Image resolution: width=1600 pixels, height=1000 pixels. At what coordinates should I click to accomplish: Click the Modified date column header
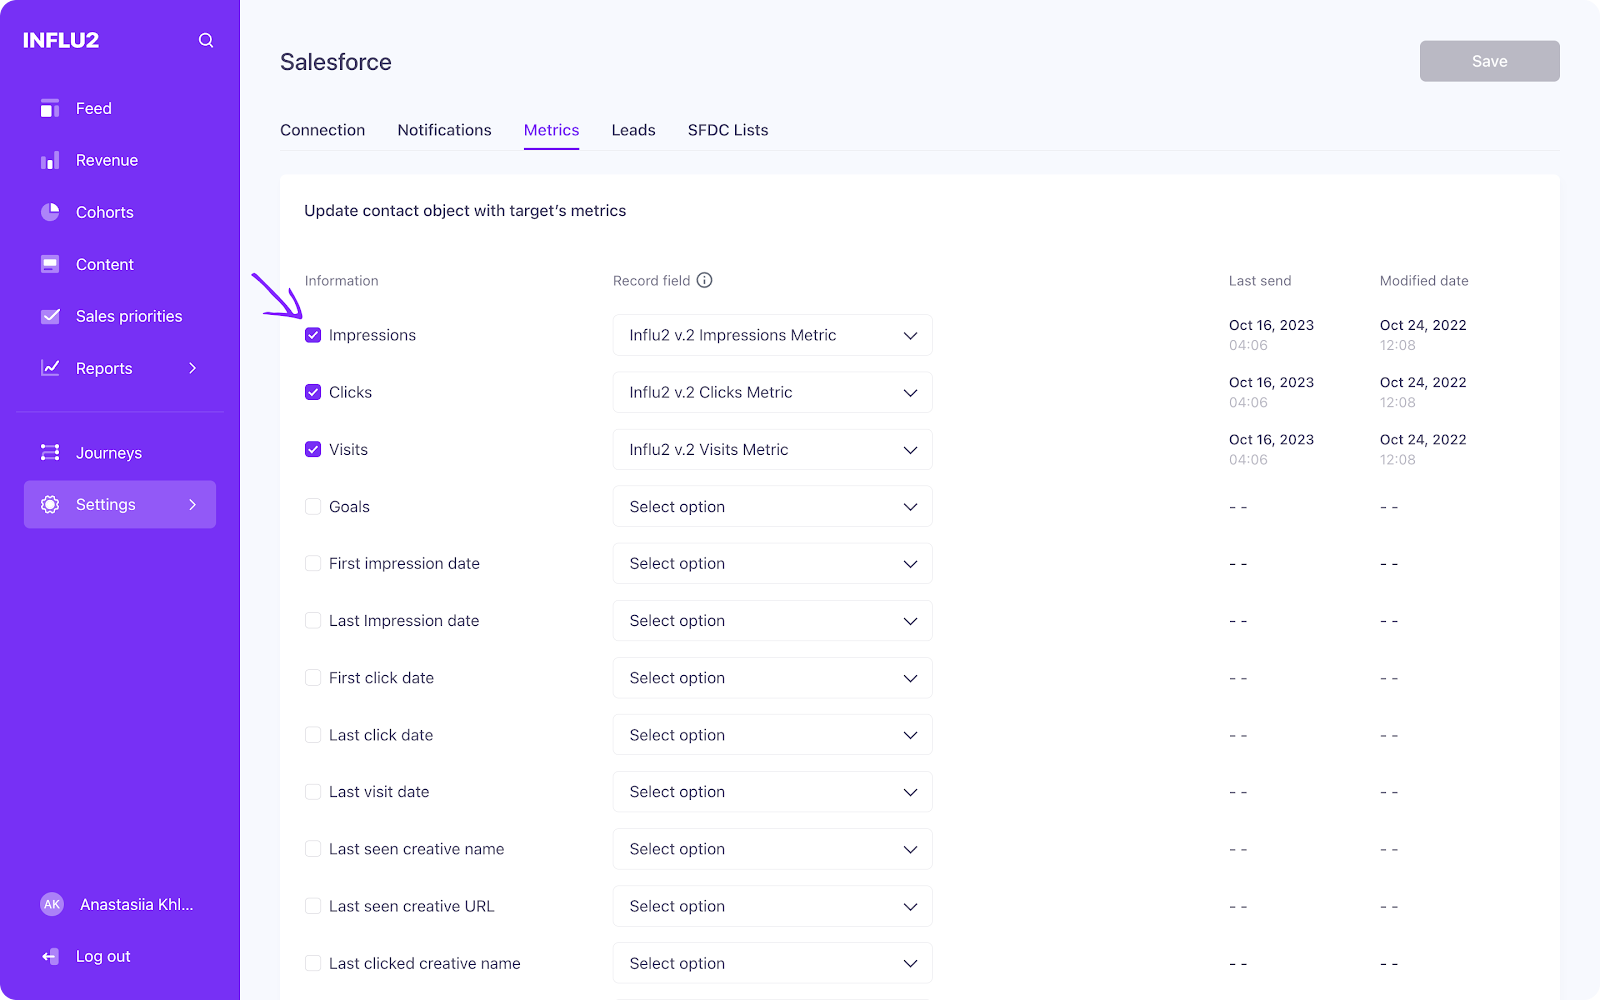(x=1424, y=281)
